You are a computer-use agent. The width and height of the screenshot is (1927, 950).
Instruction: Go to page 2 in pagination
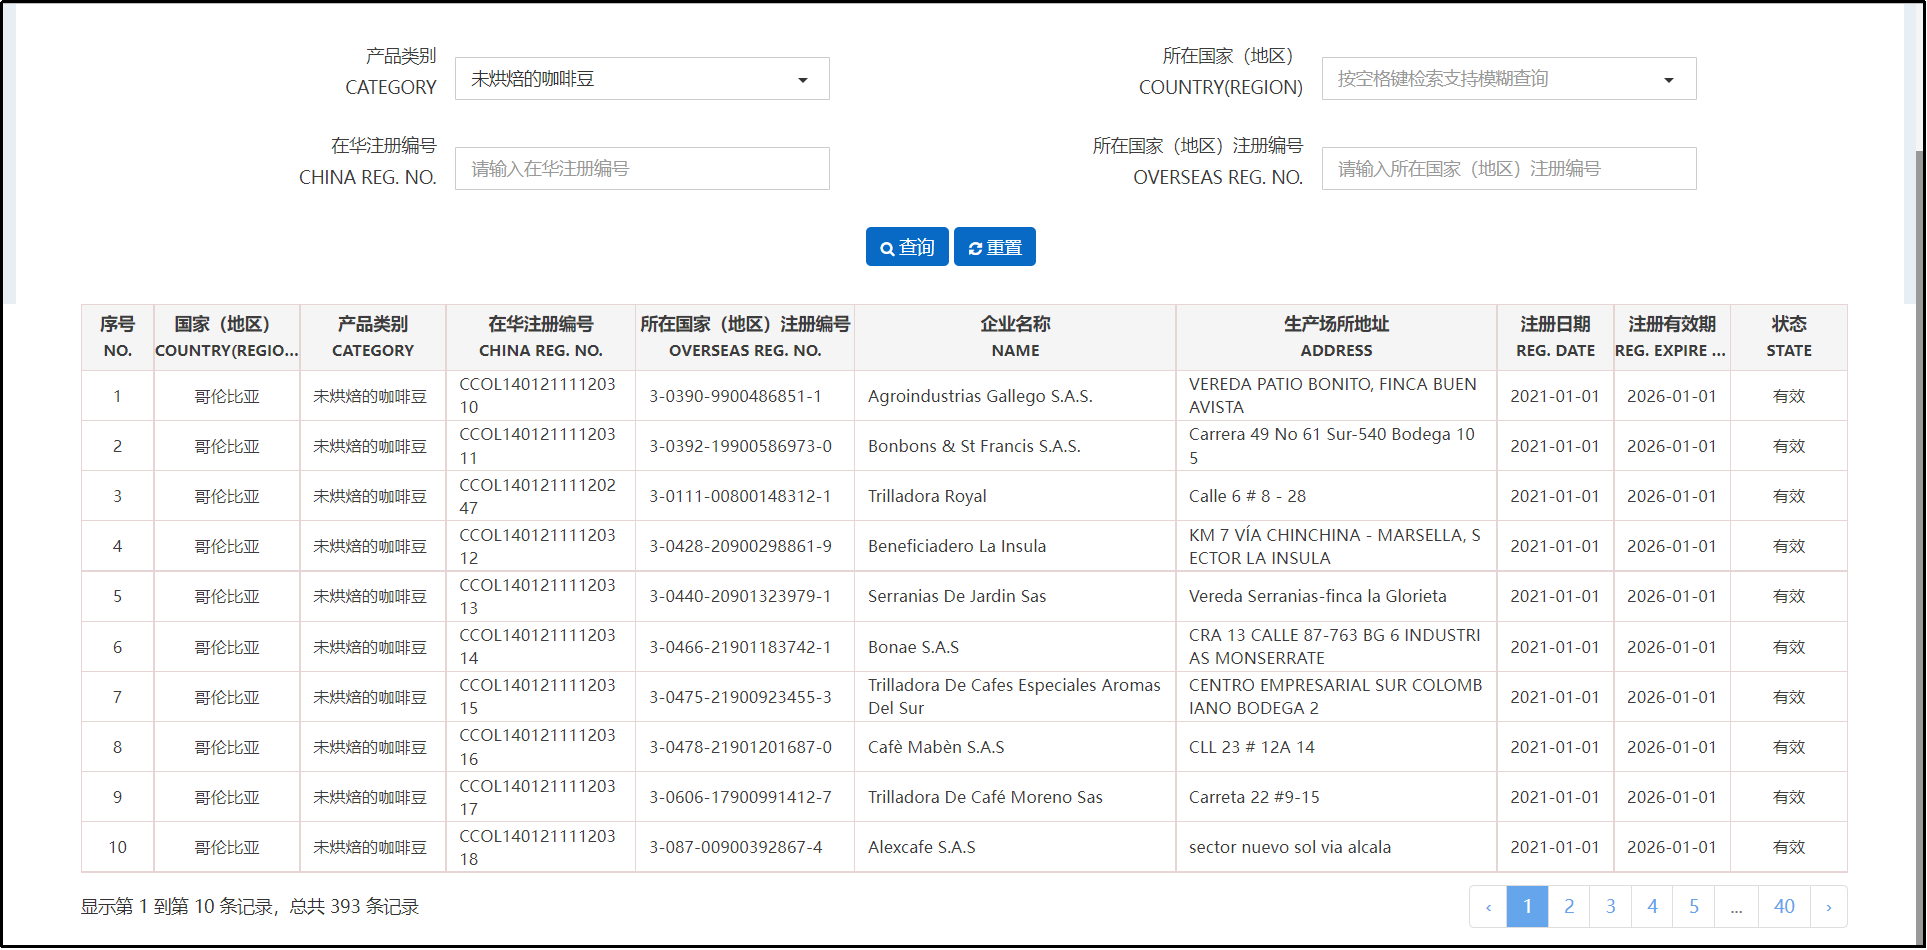[1569, 907]
